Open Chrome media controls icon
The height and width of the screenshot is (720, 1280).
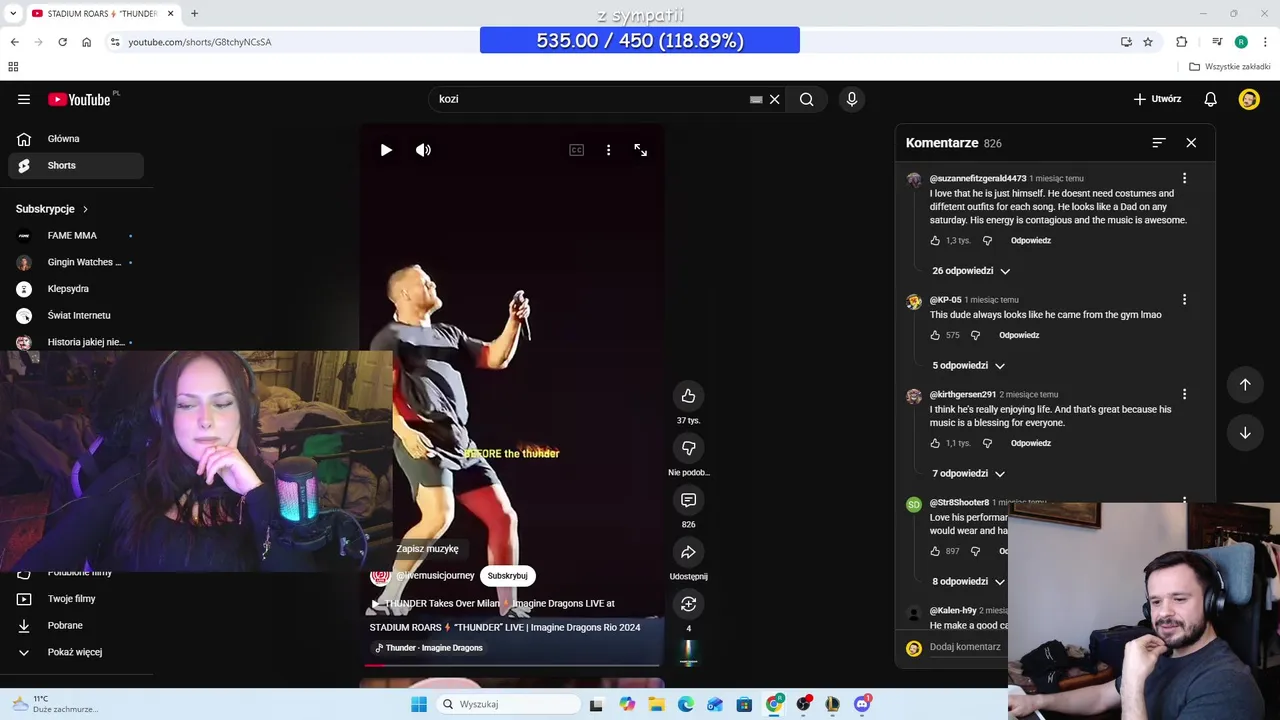click(1217, 42)
